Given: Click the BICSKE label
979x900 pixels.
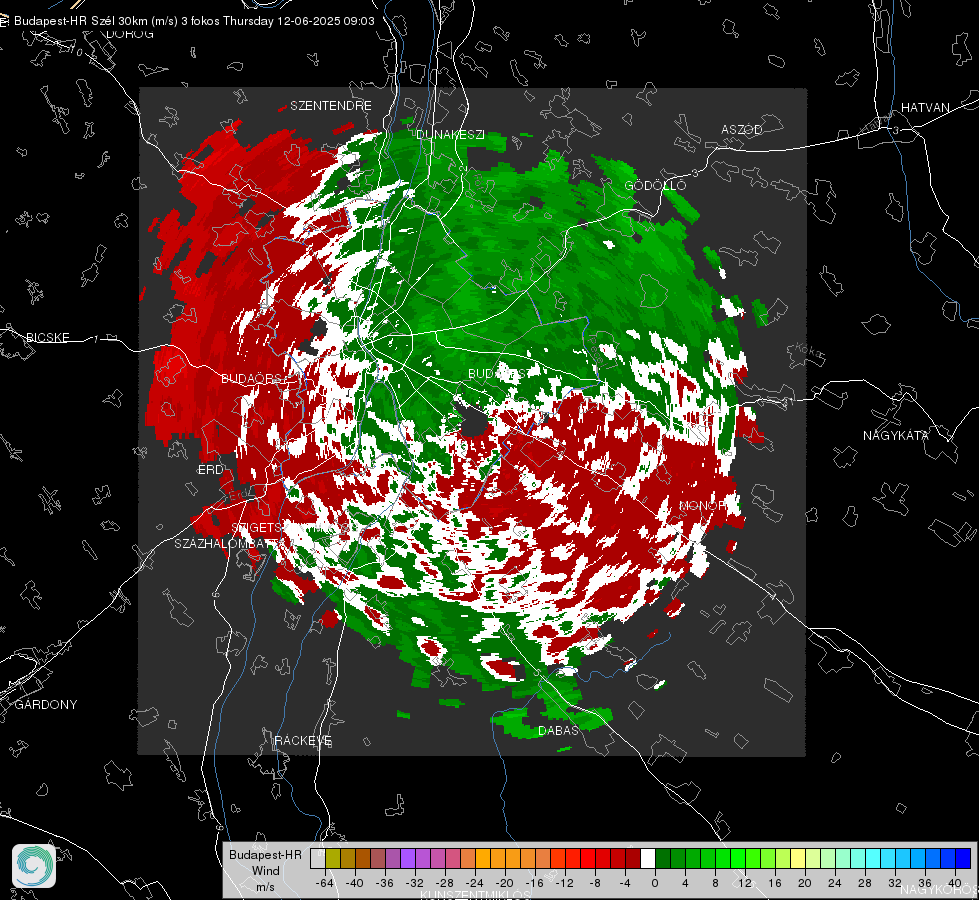Looking at the screenshot, I should click(x=48, y=337).
